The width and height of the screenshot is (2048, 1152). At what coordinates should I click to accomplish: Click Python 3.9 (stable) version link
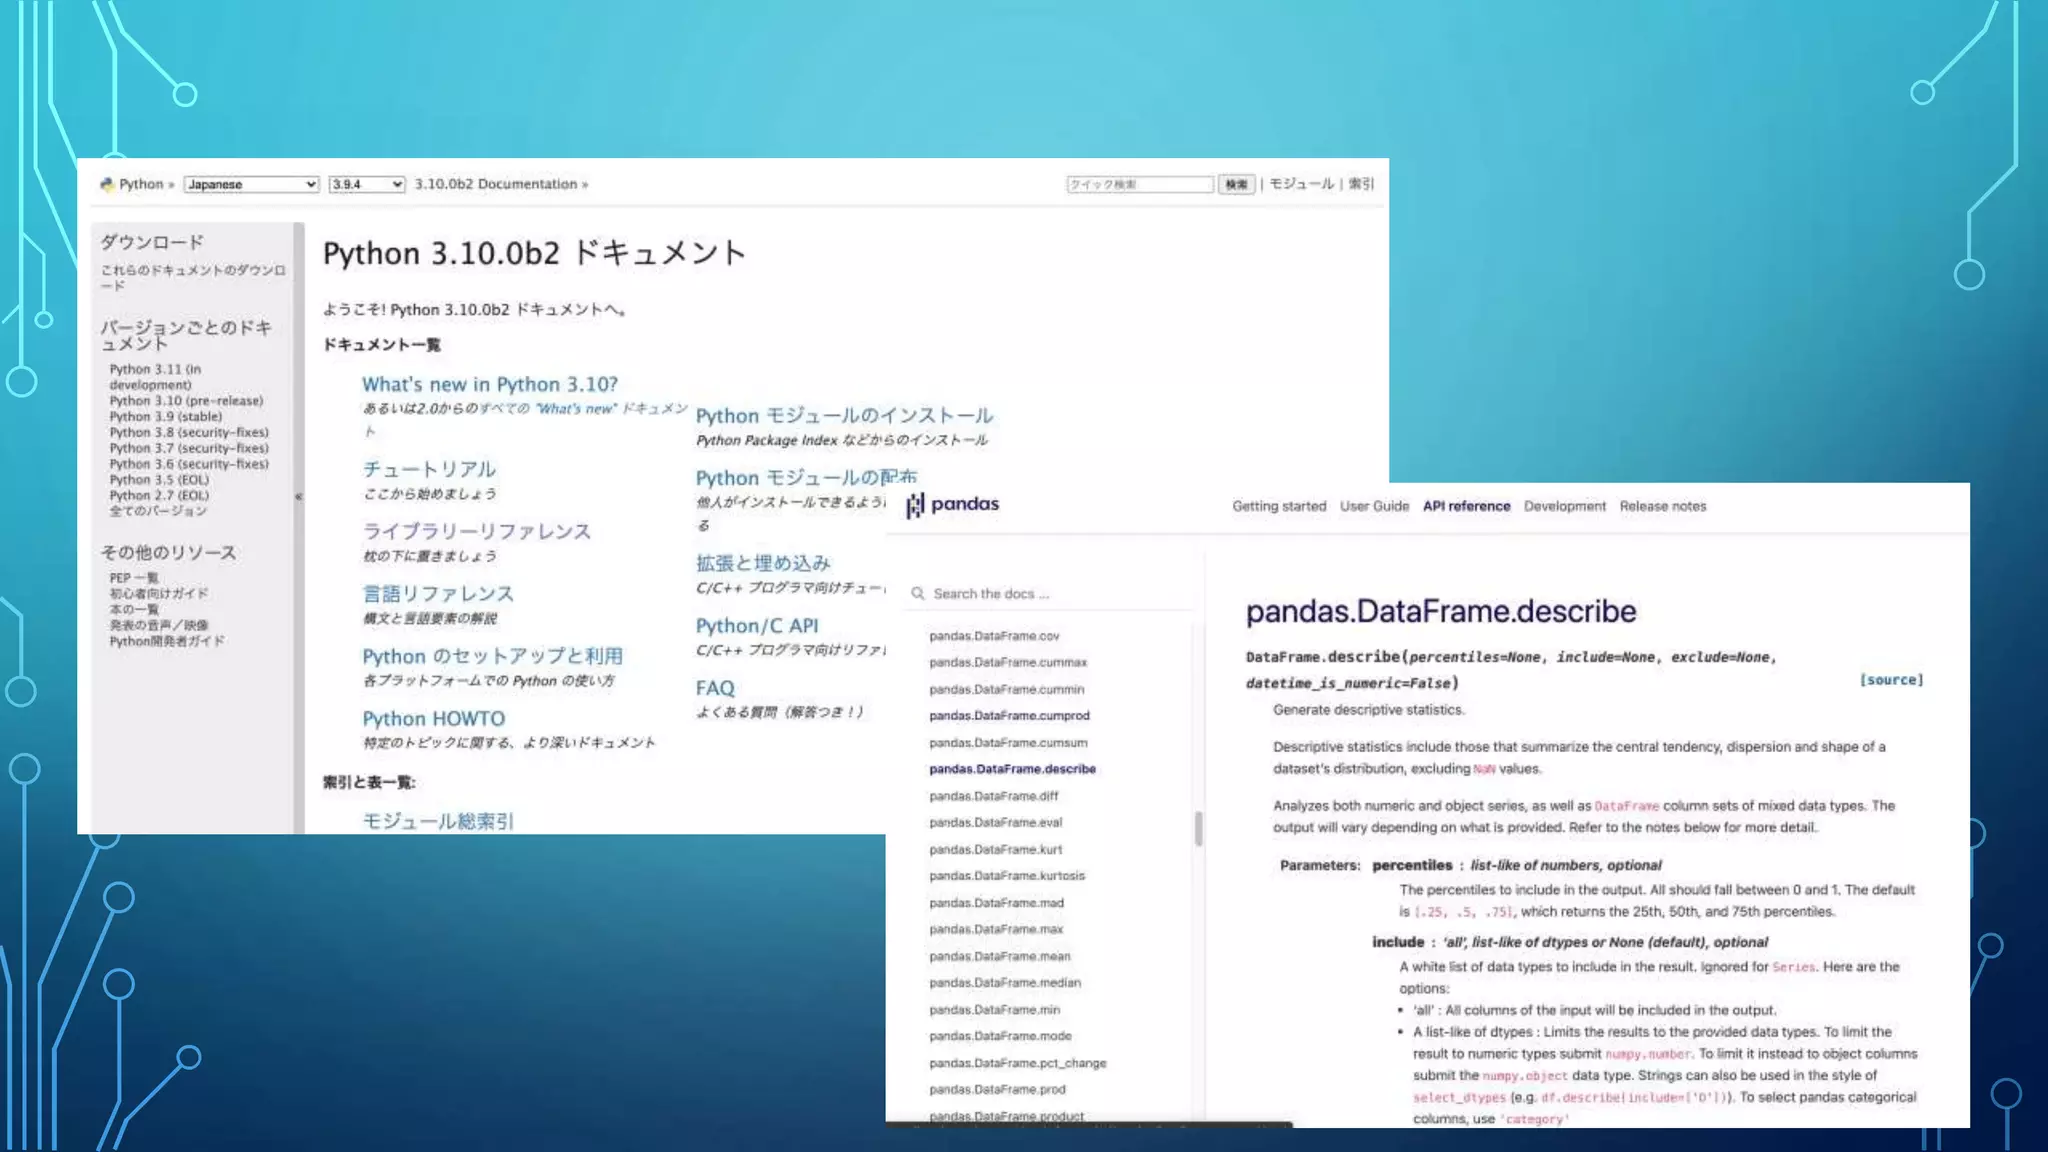click(x=165, y=417)
